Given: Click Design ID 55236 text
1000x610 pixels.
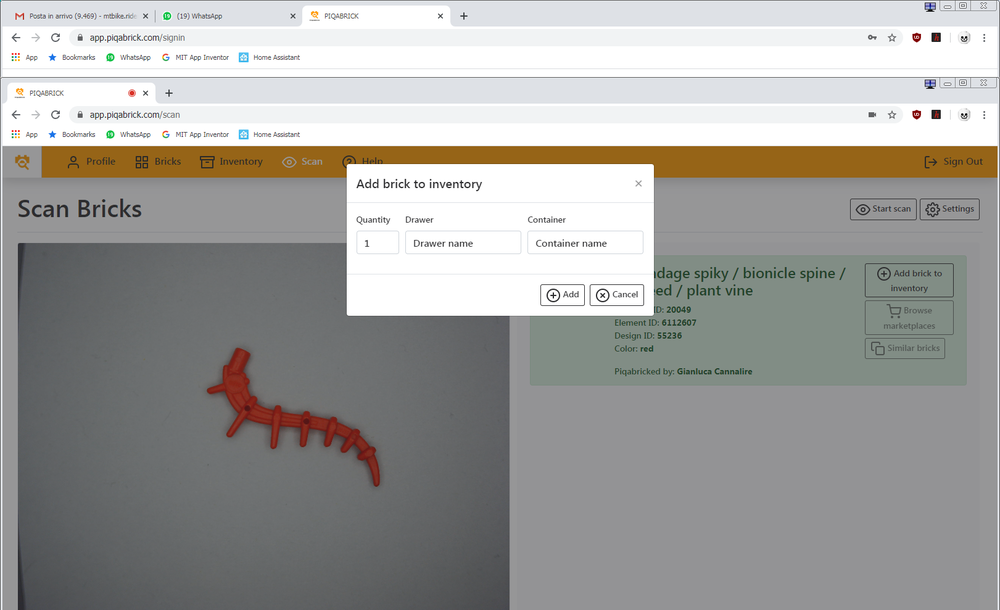Looking at the screenshot, I should (x=648, y=336).
